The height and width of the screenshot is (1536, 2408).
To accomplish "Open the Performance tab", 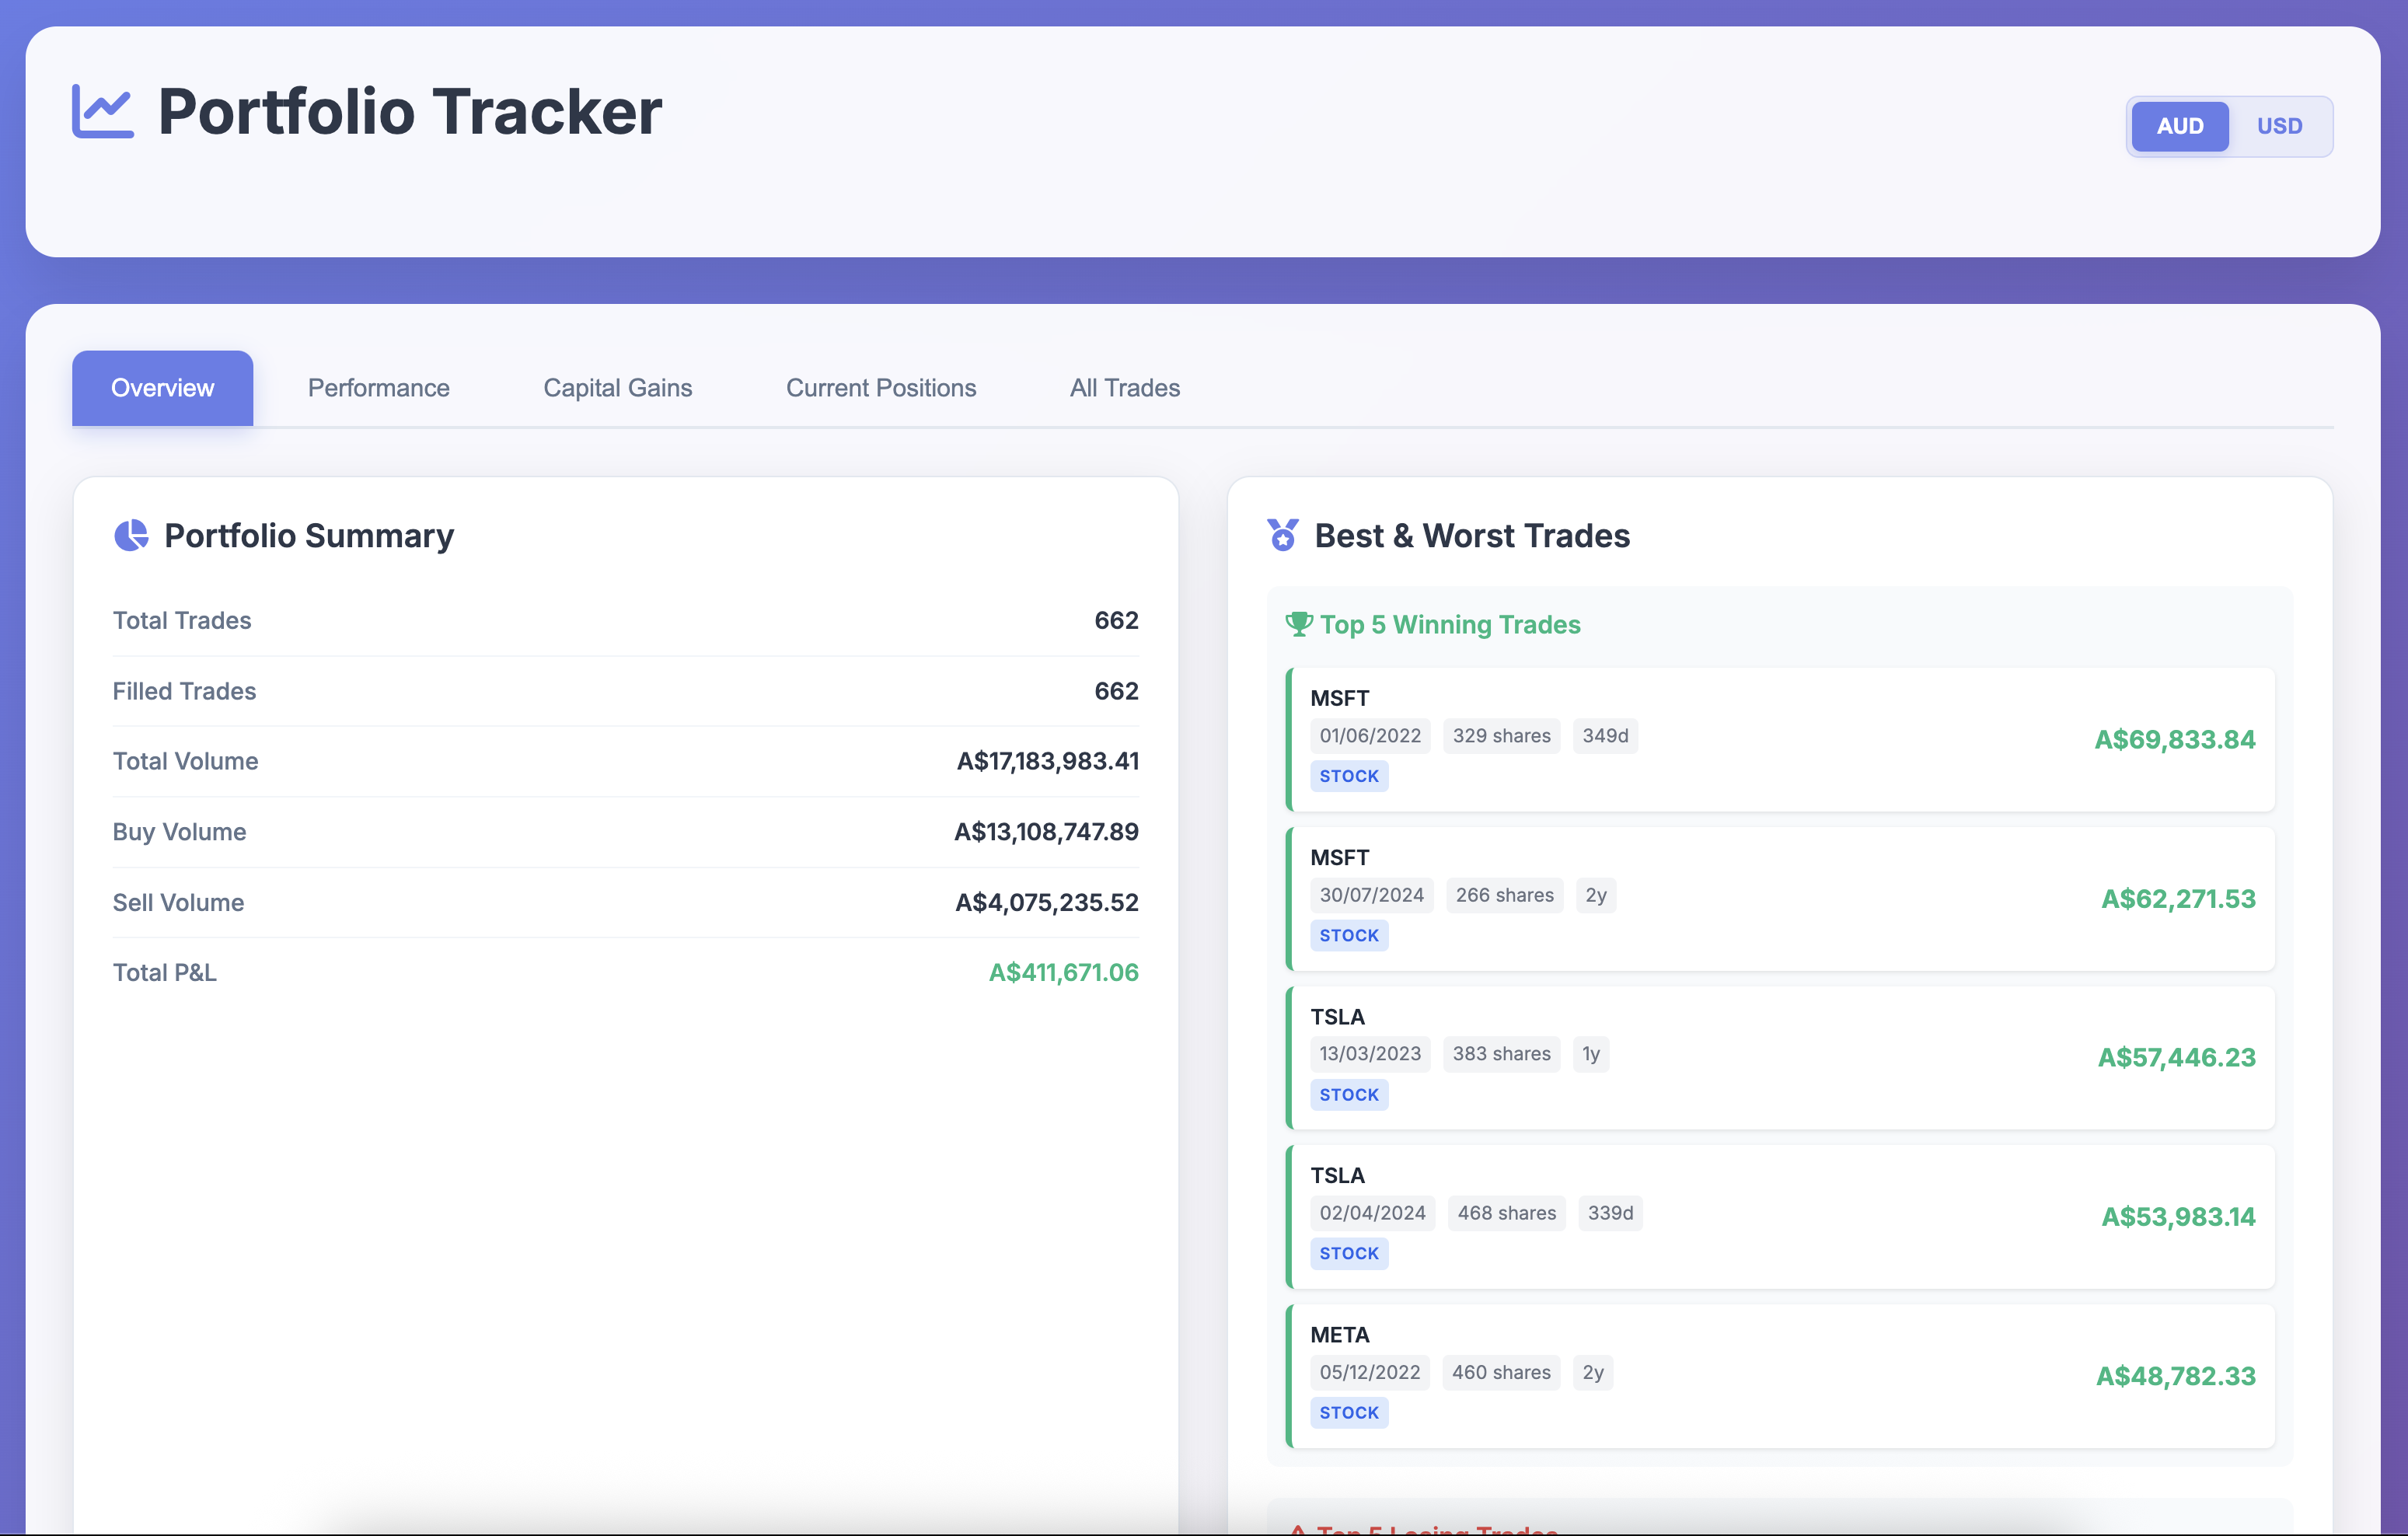I will pos(378,388).
